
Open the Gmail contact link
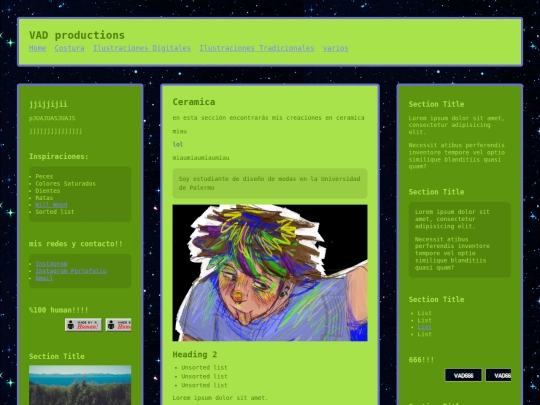click(x=44, y=278)
